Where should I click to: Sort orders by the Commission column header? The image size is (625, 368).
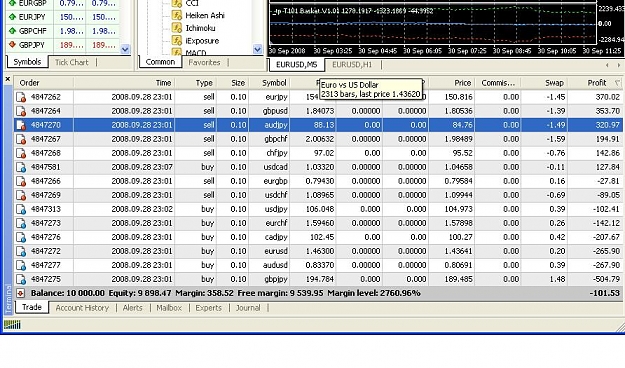coord(497,83)
